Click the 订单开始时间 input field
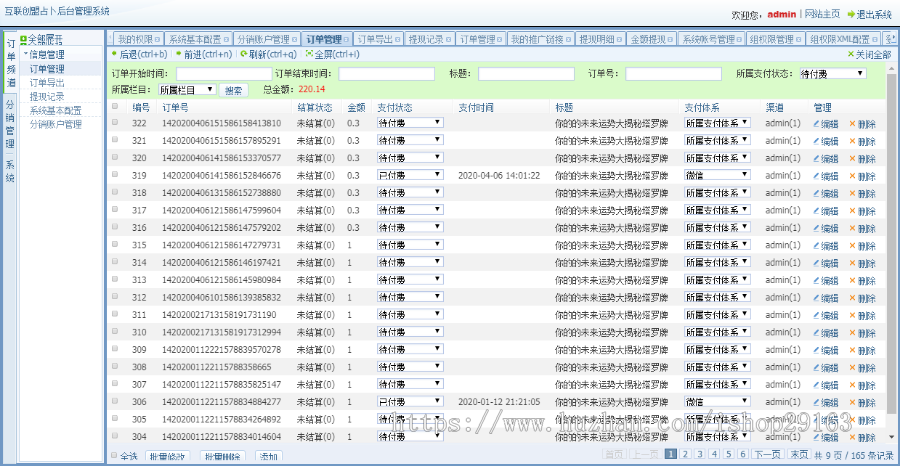 coord(224,74)
